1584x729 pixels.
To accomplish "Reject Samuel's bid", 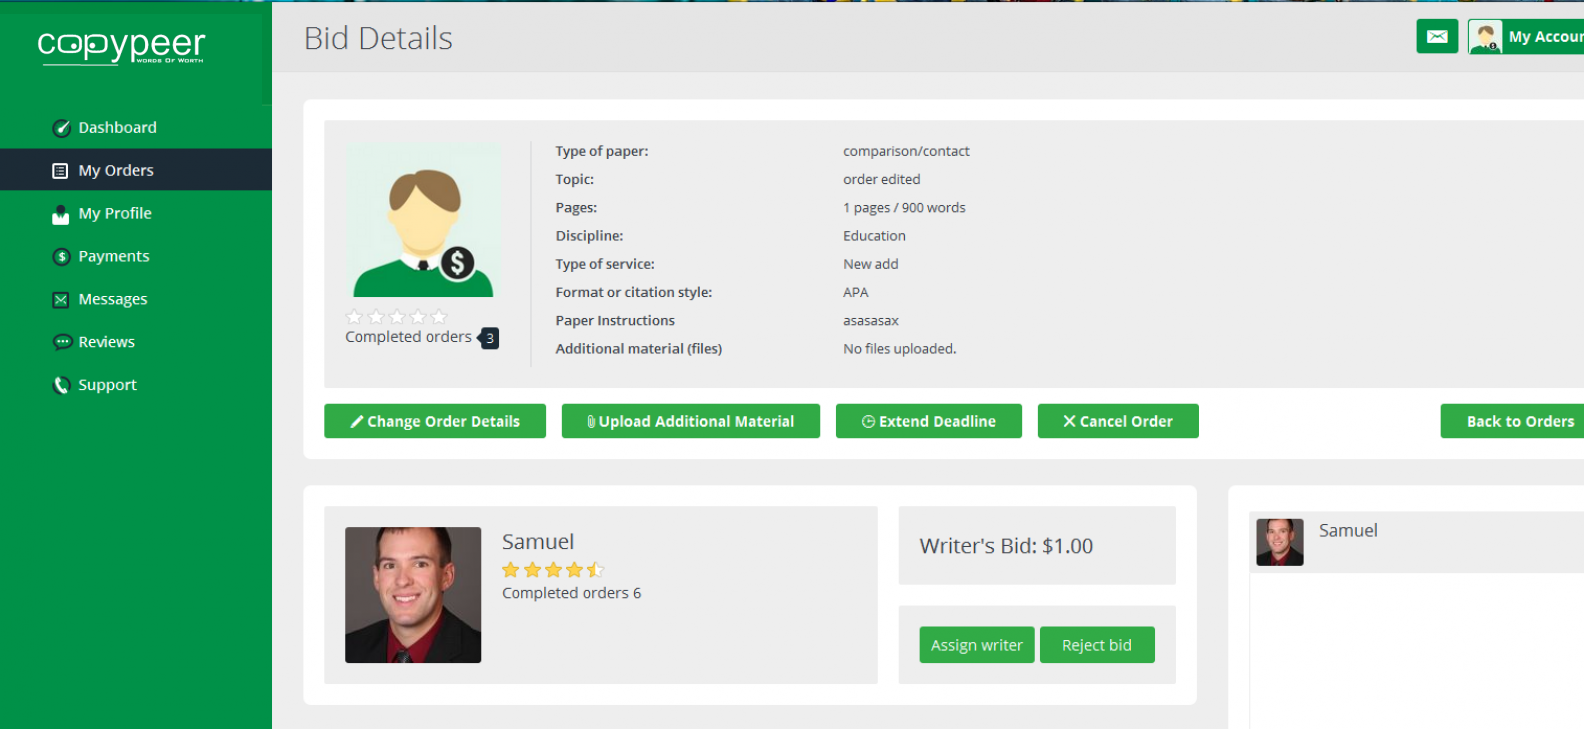I will coord(1096,645).
